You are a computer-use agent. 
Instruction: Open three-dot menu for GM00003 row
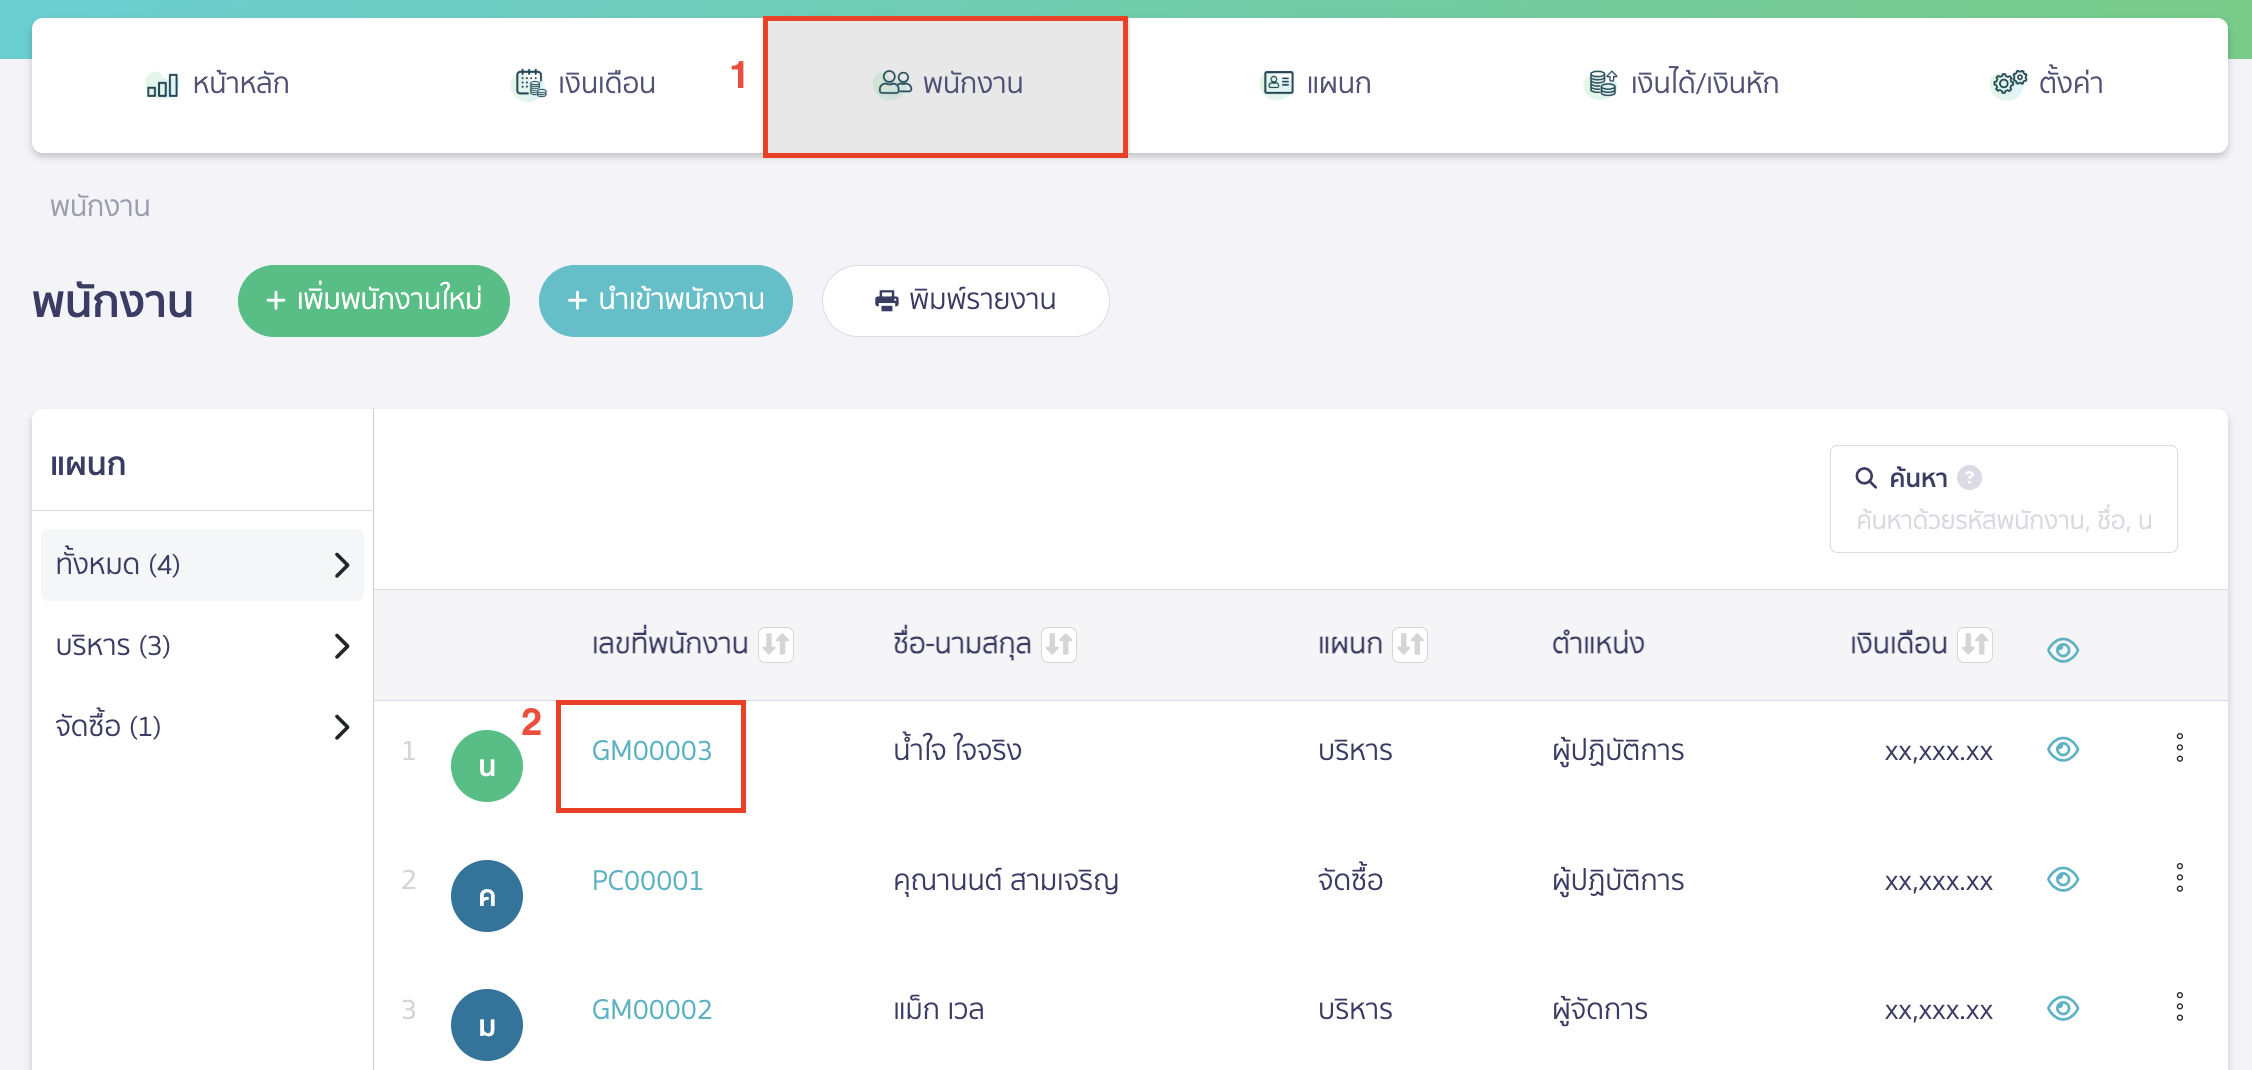click(x=2179, y=748)
